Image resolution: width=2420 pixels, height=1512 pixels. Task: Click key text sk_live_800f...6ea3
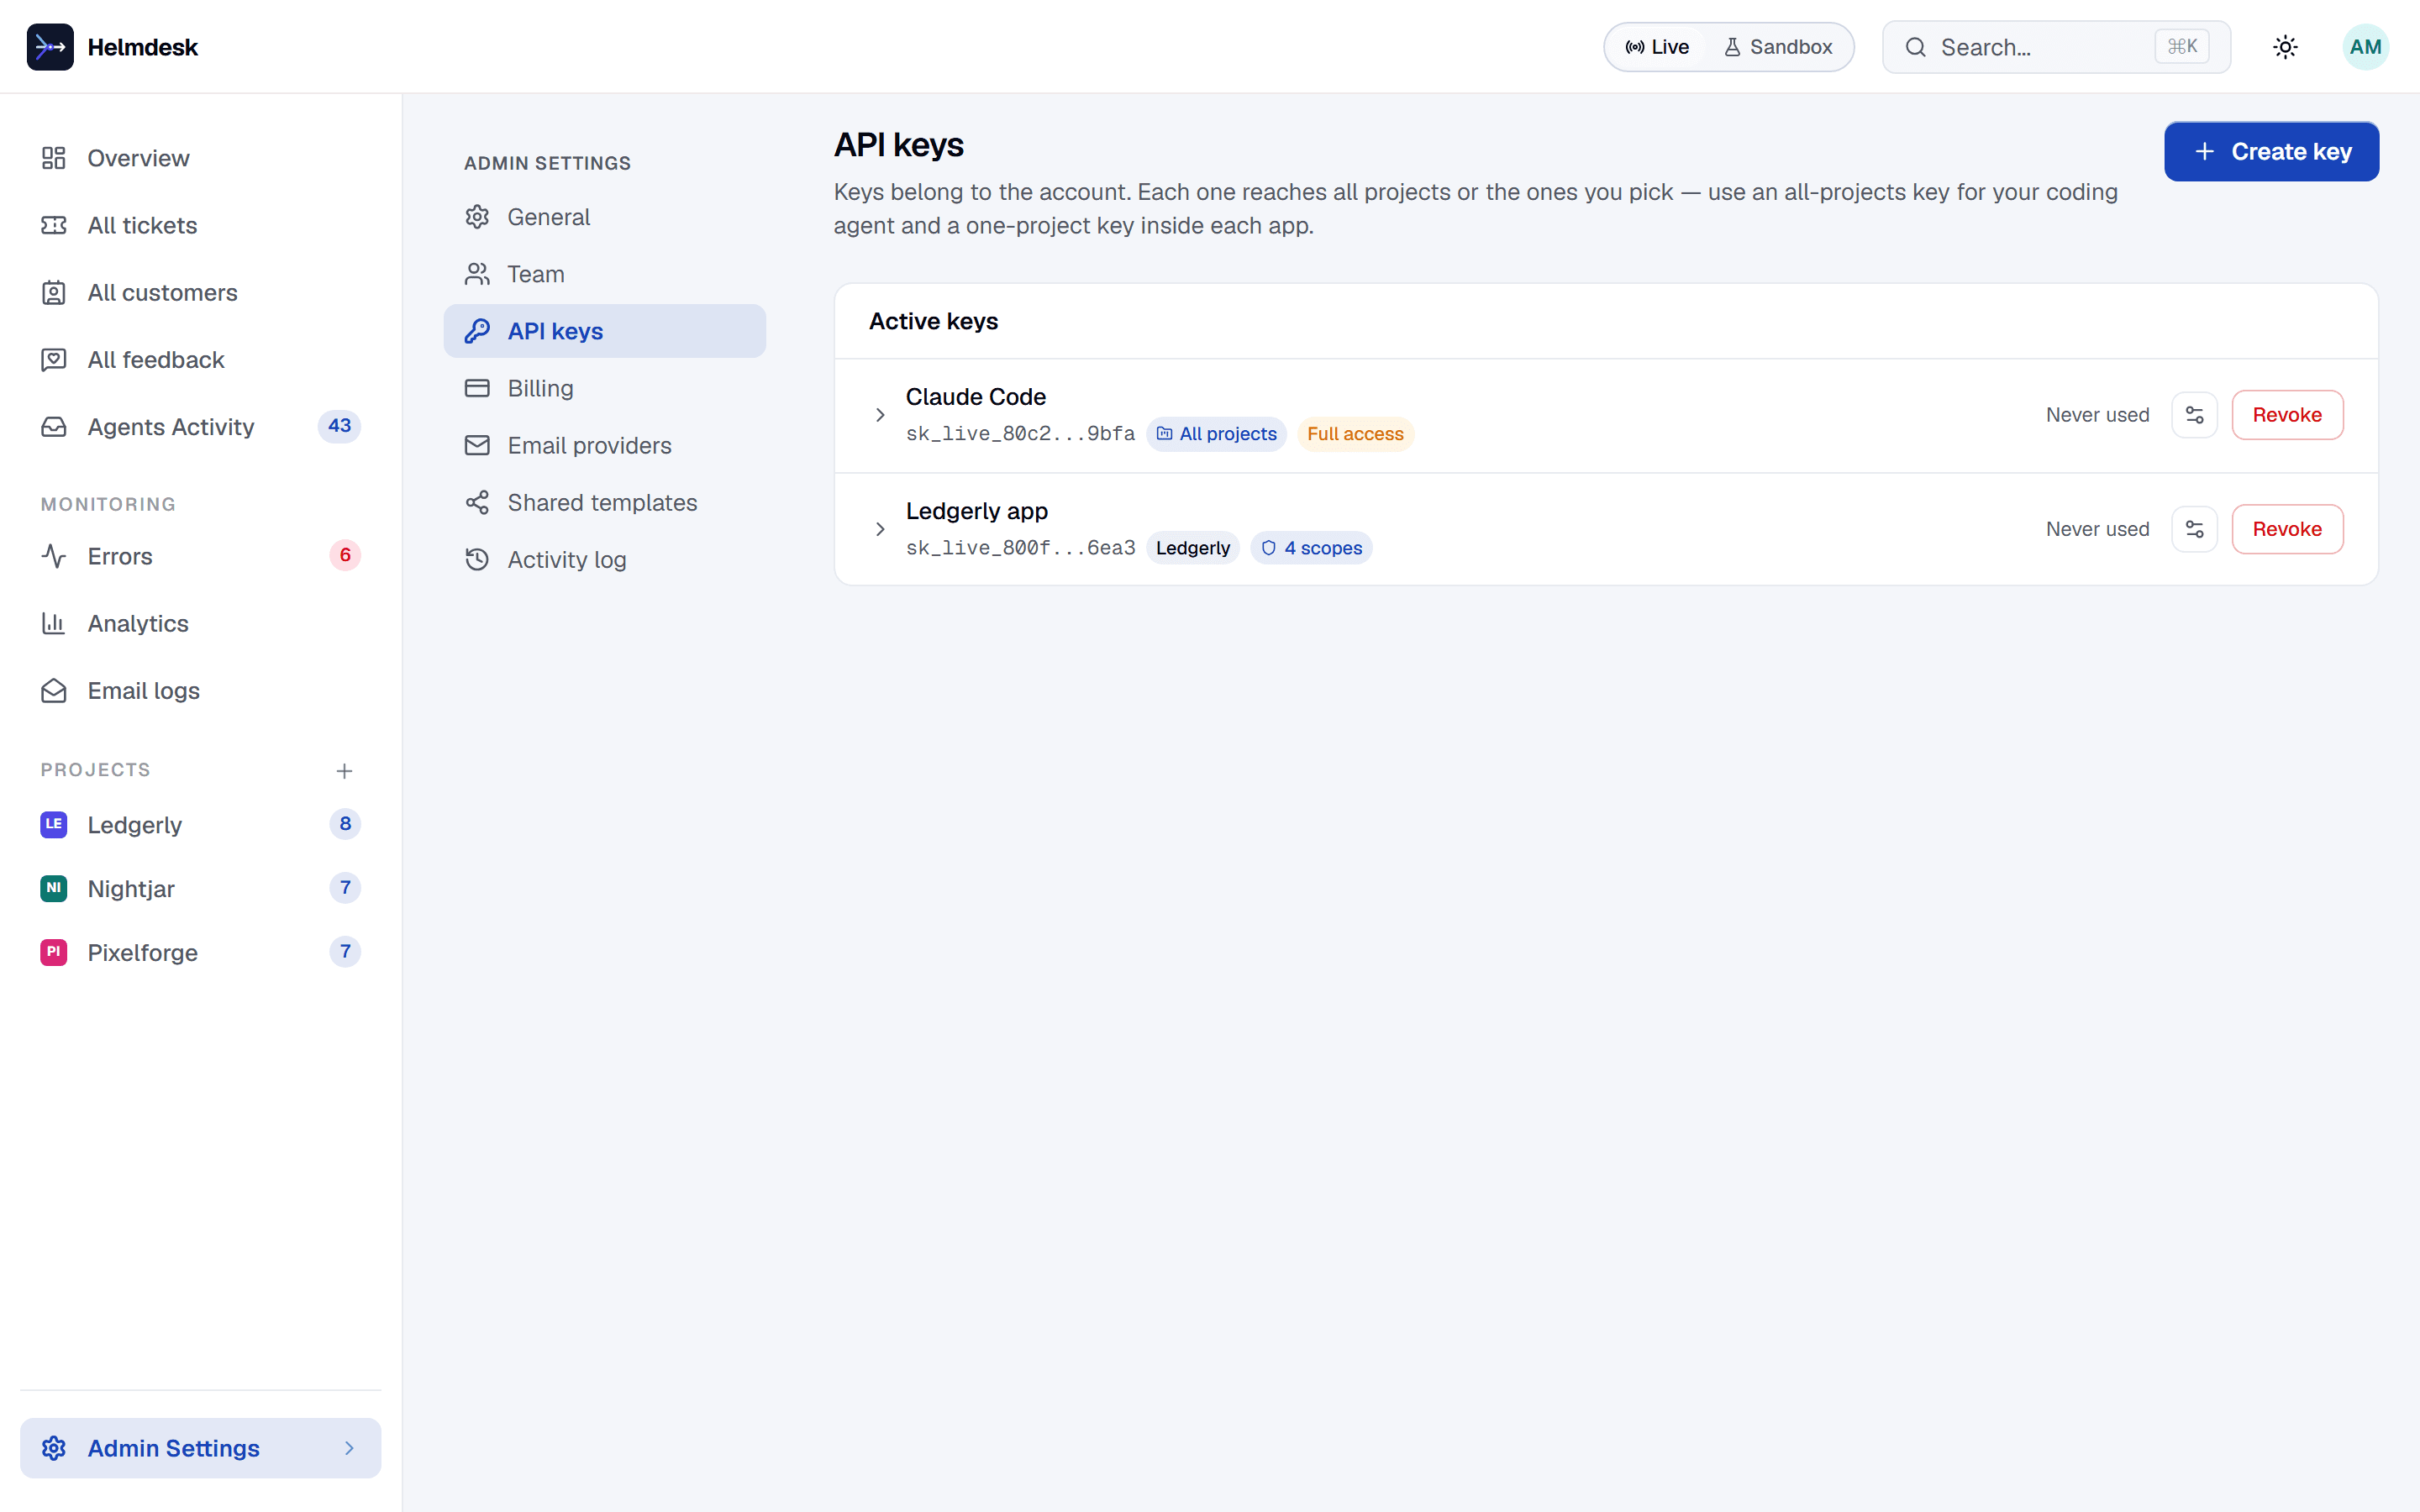click(1020, 548)
